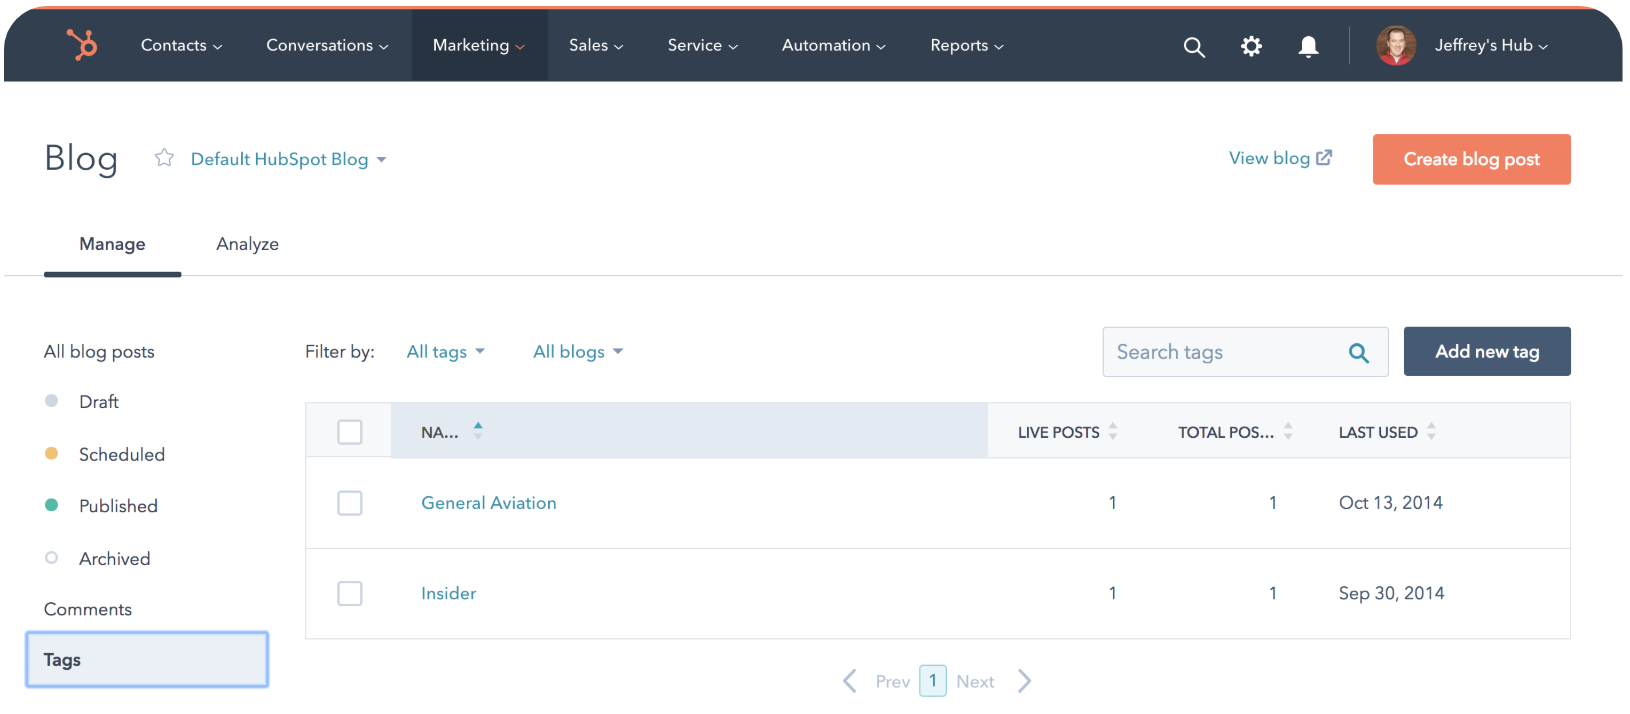This screenshot has width=1630, height=714.
Task: Click the Prev pagination link
Action: click(893, 682)
